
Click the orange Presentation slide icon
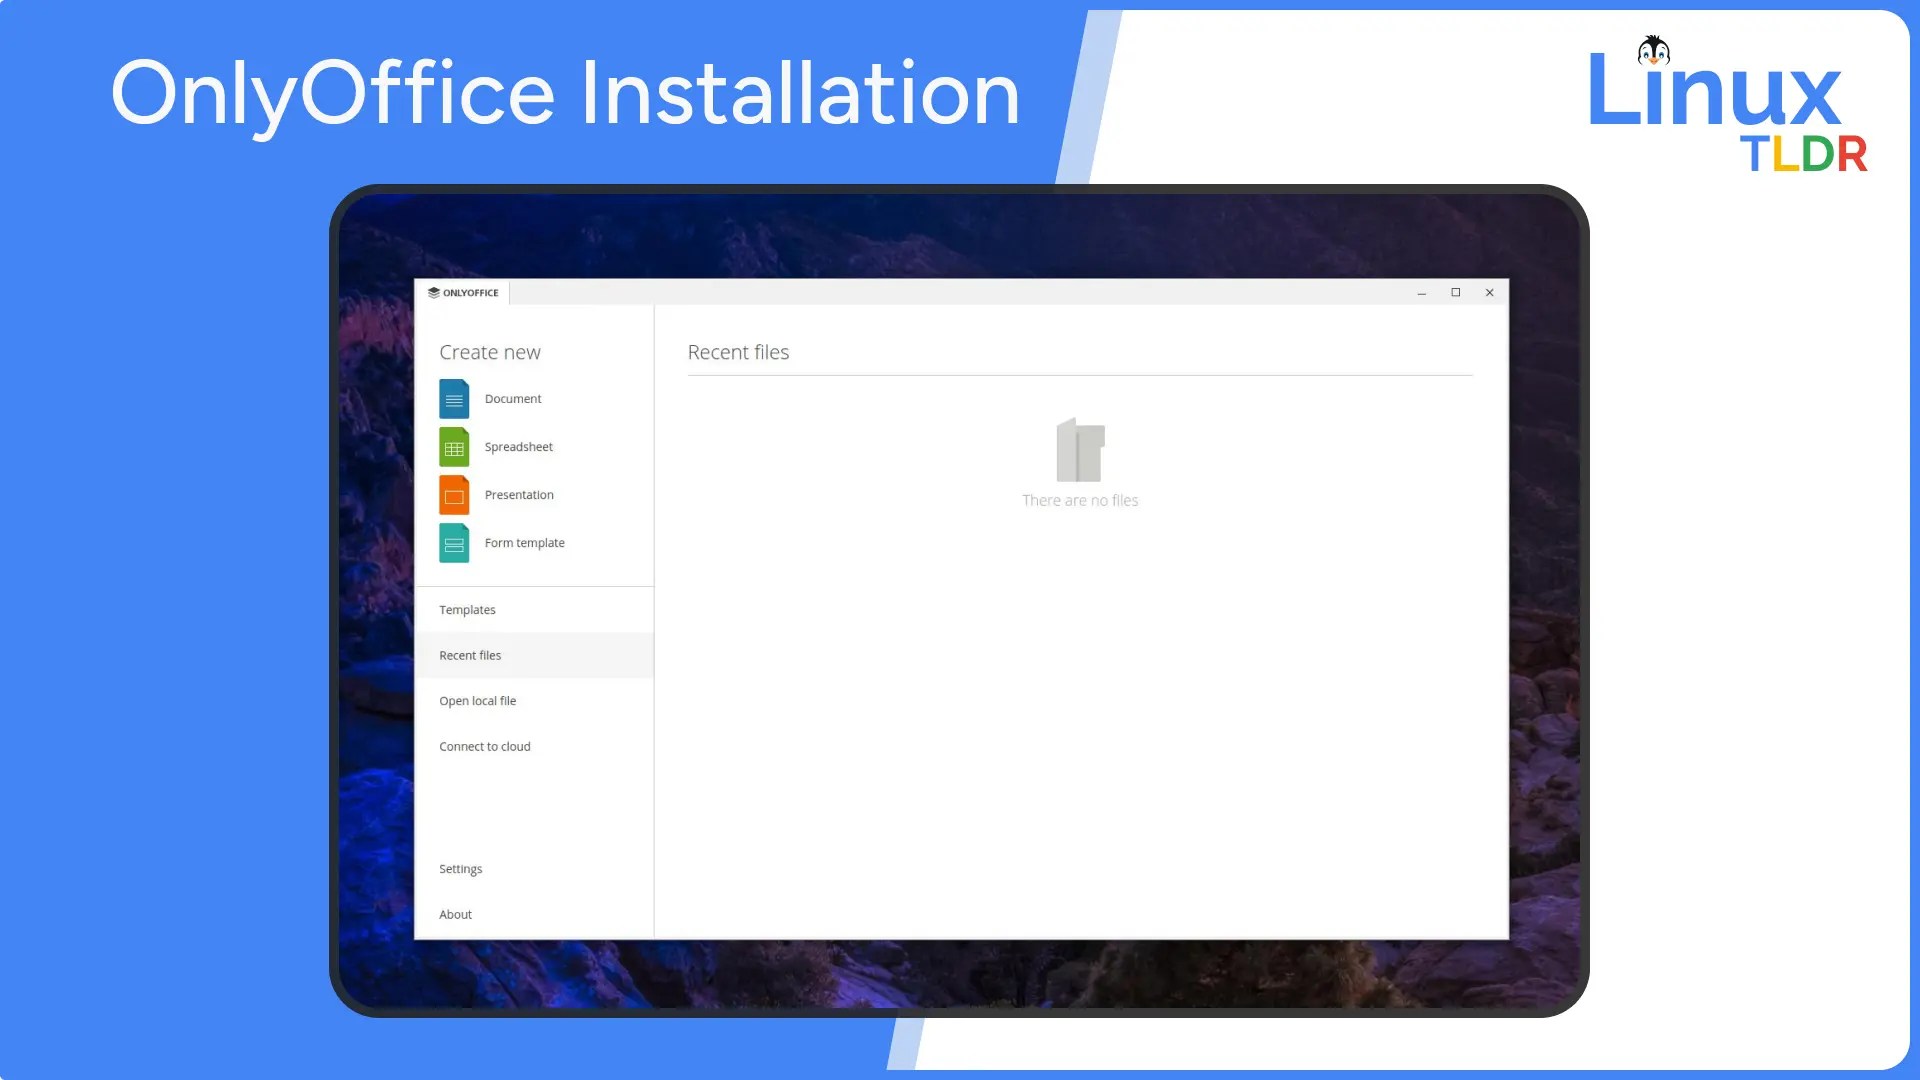tap(454, 494)
